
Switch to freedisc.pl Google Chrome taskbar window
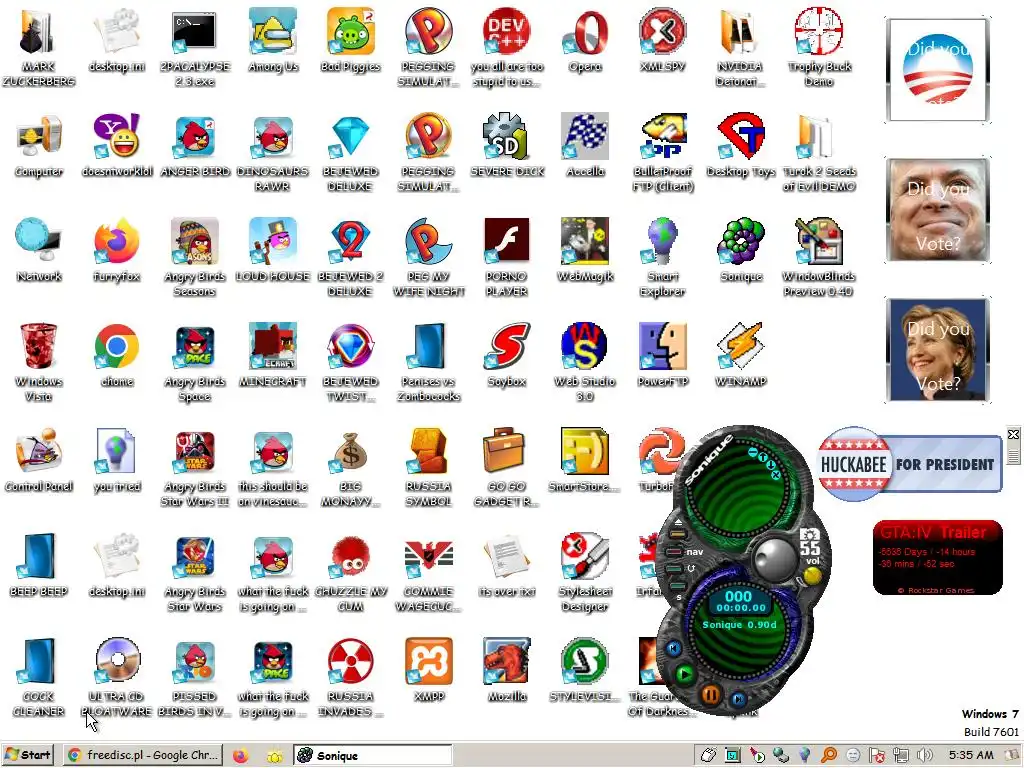pyautogui.click(x=144, y=755)
